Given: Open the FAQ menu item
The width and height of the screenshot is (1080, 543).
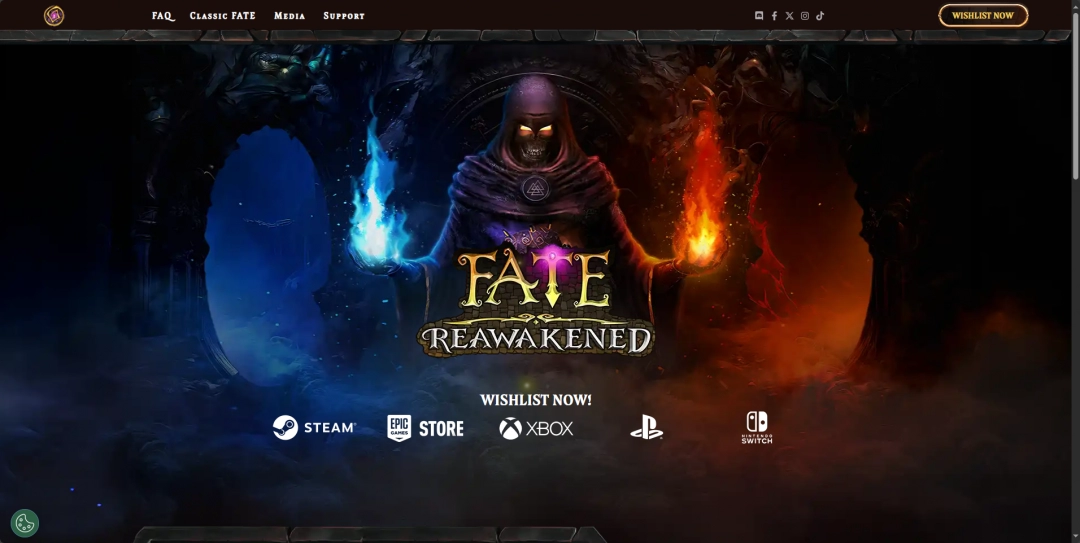Looking at the screenshot, I should [163, 15].
